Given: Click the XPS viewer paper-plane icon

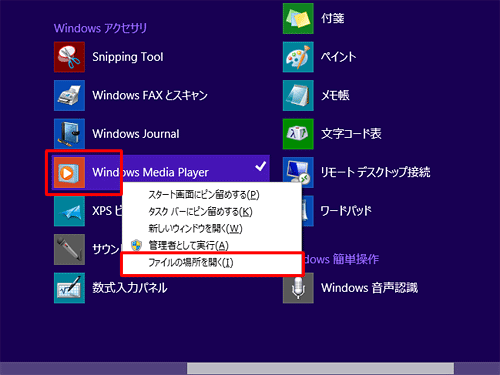Looking at the screenshot, I should (69, 211).
